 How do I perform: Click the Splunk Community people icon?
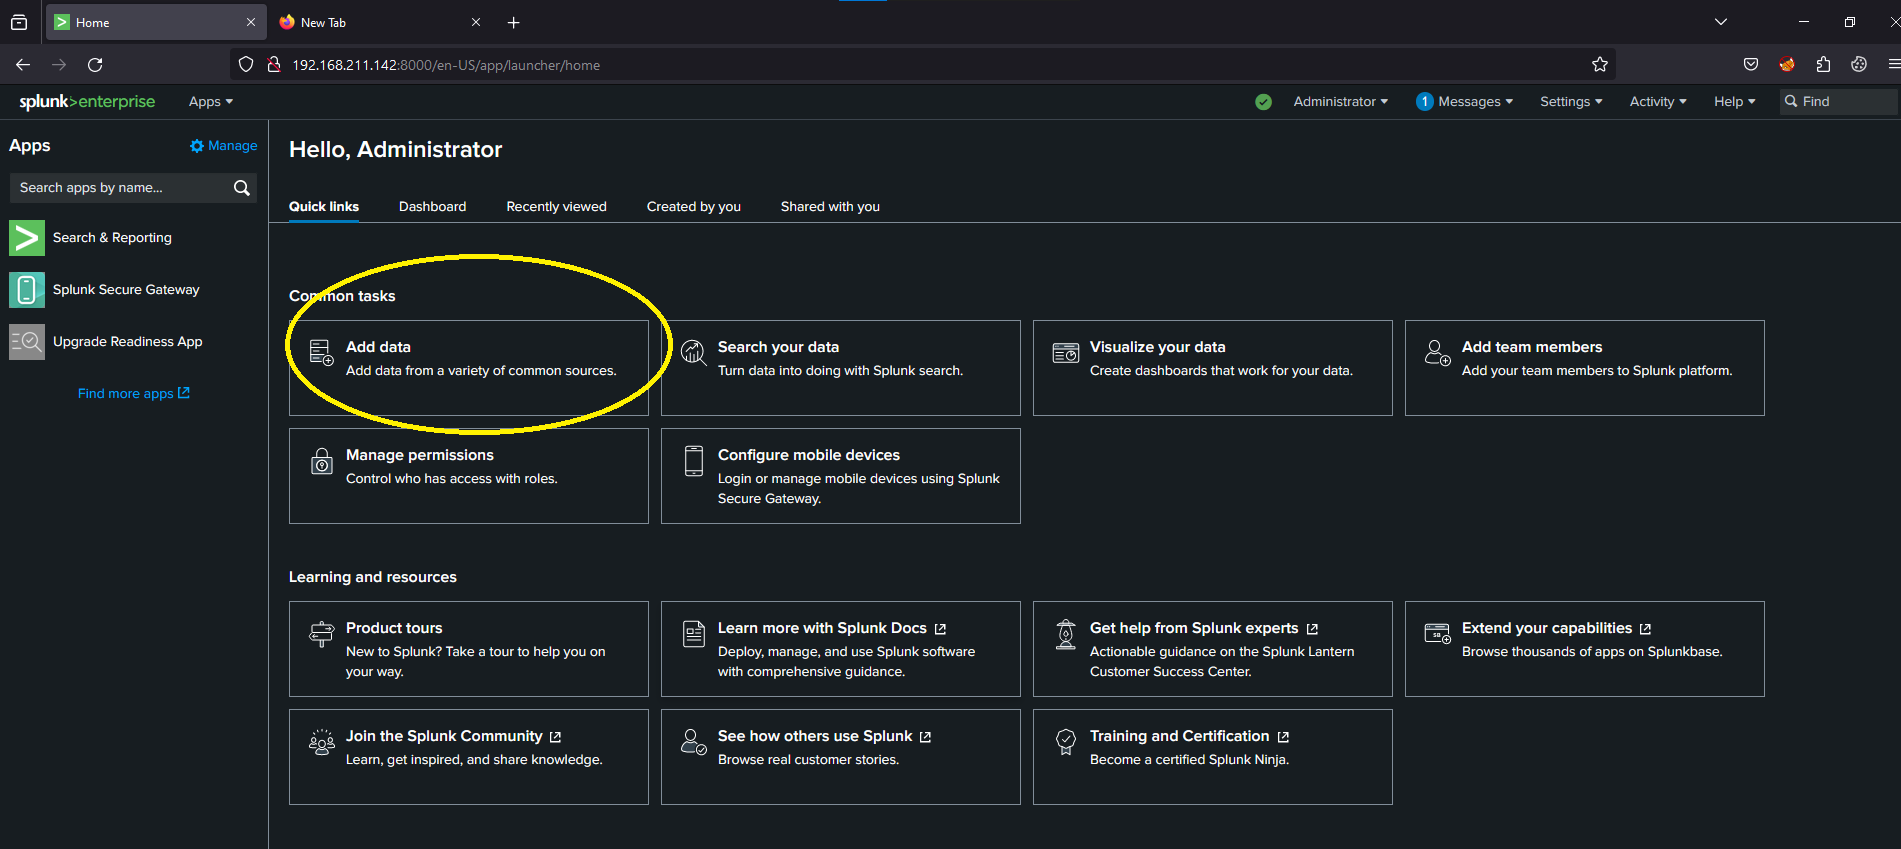point(321,742)
